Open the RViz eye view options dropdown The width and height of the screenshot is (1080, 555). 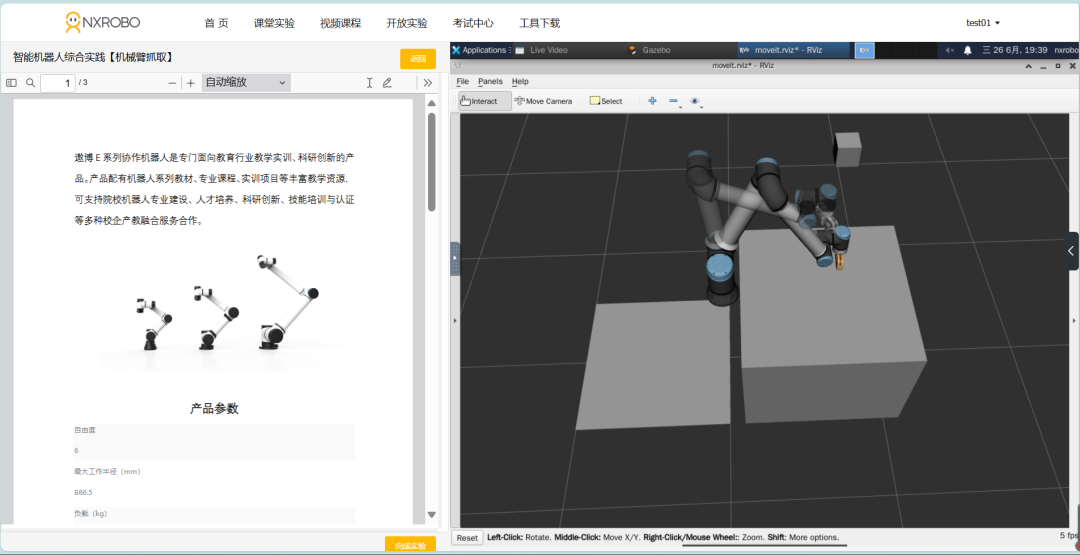[696, 101]
